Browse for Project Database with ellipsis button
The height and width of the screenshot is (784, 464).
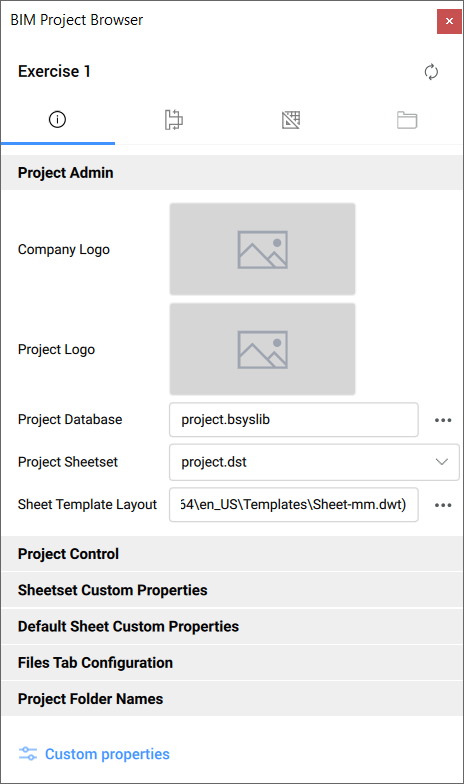click(443, 420)
